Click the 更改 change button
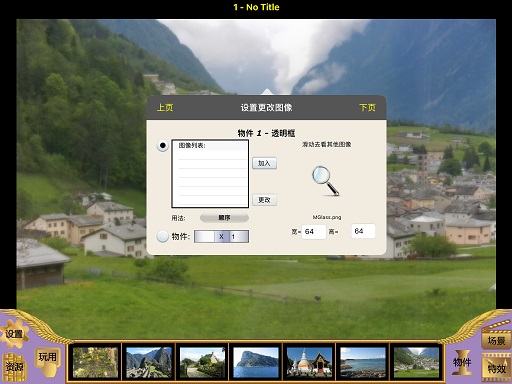The width and height of the screenshot is (512, 384). pos(264,200)
